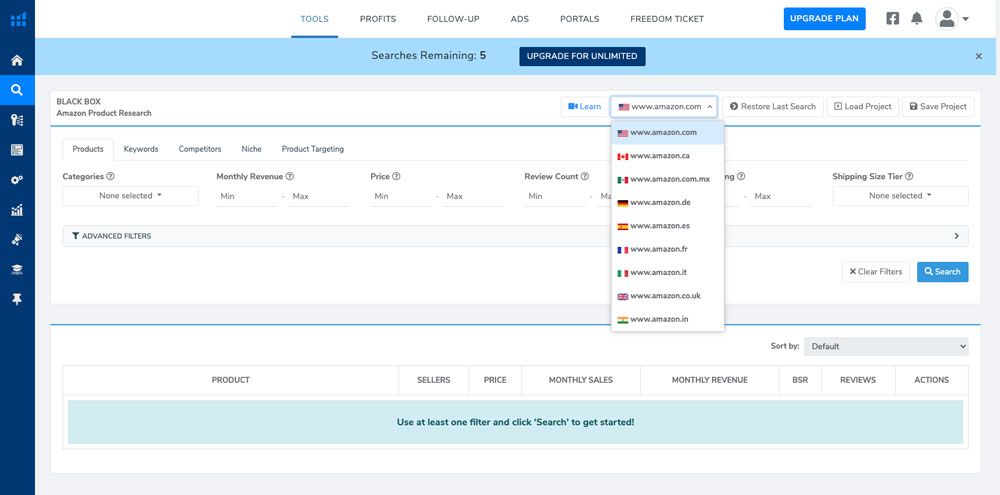Click the Categories help question icon
1000x495 pixels.
(110, 177)
